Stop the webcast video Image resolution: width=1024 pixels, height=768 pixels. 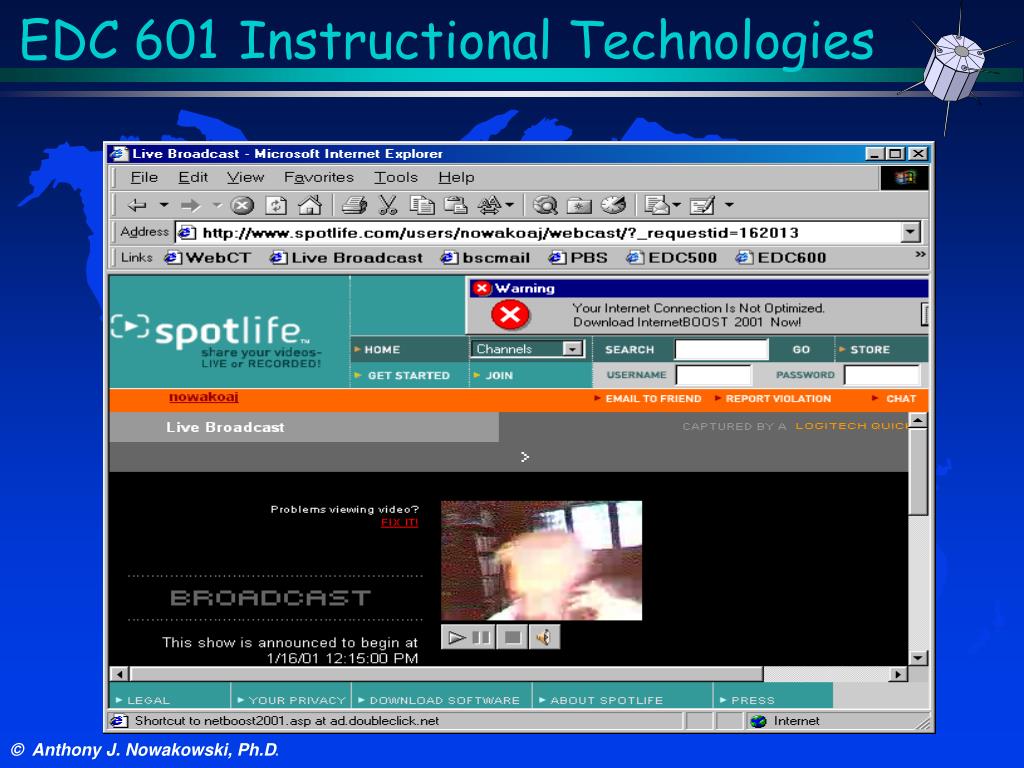coord(513,637)
